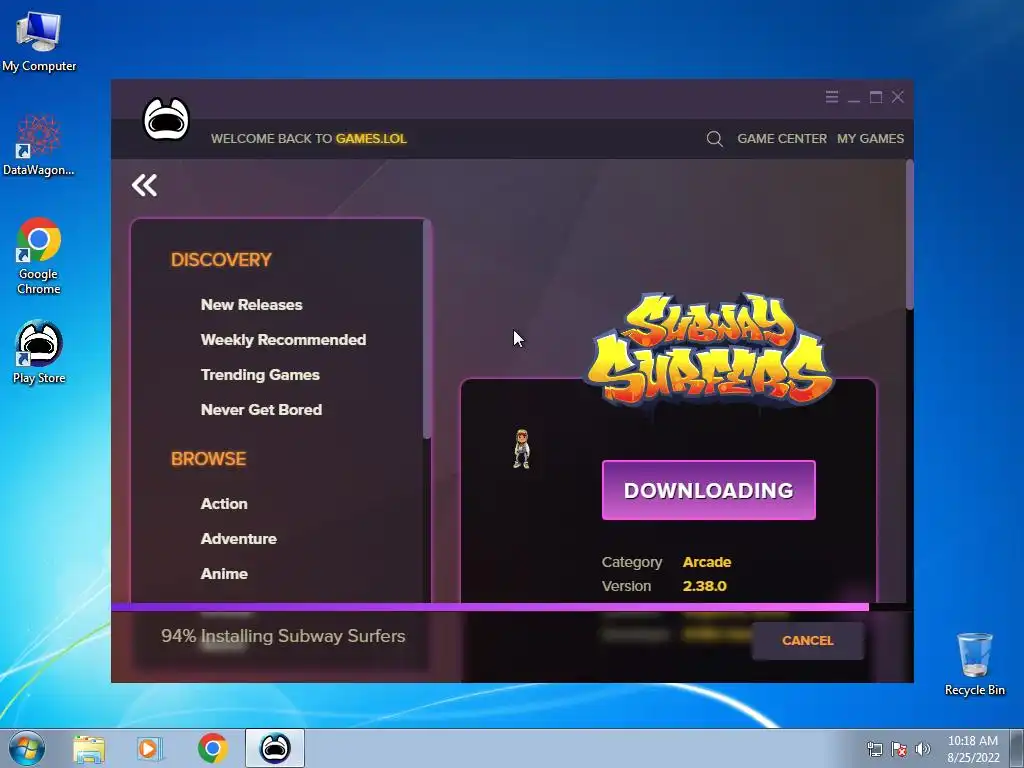Open the search magnifier icon
This screenshot has width=1024, height=768.
click(x=714, y=138)
